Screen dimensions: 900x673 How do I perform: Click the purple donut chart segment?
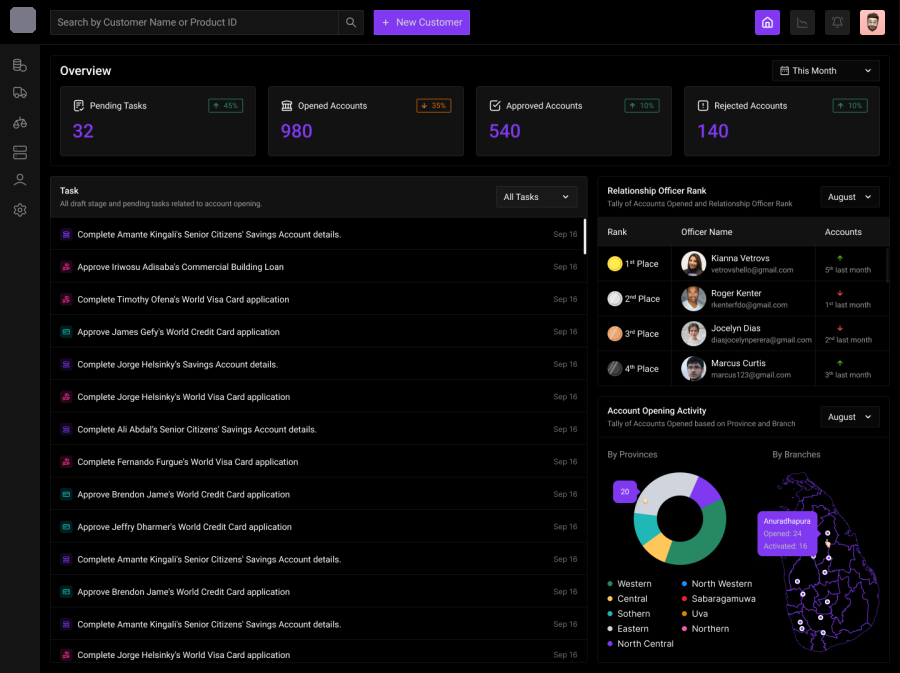tap(704, 492)
